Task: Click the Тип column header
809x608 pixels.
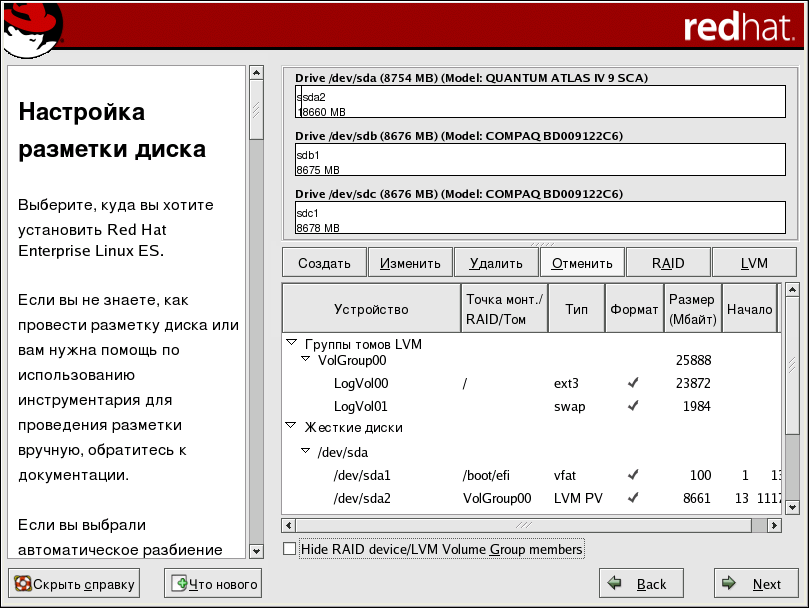Action: (576, 309)
